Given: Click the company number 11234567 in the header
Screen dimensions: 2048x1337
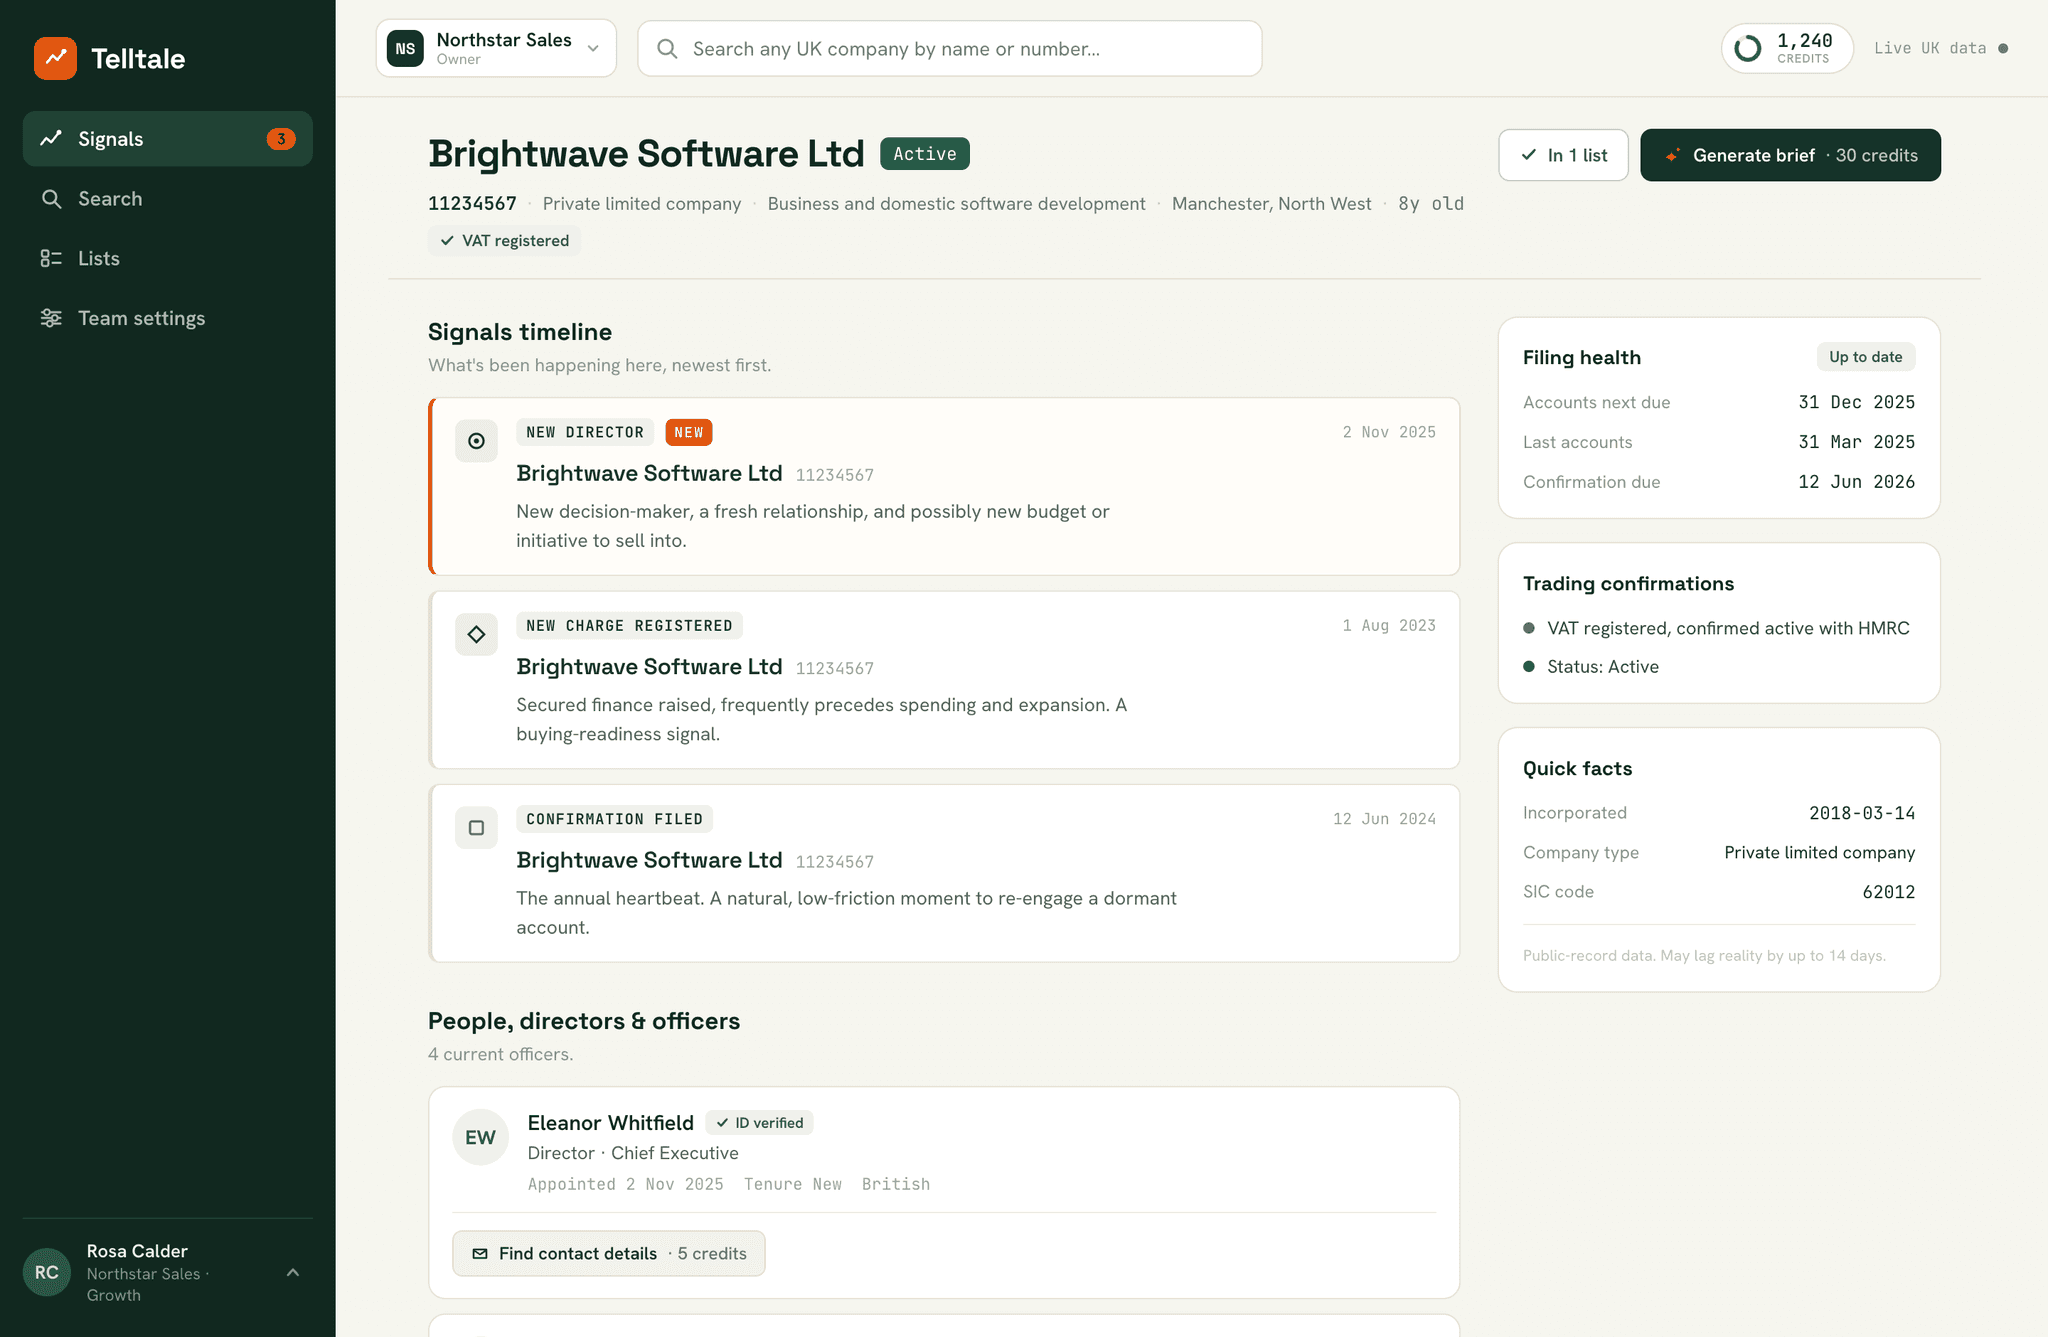Looking at the screenshot, I should pyautogui.click(x=472, y=204).
